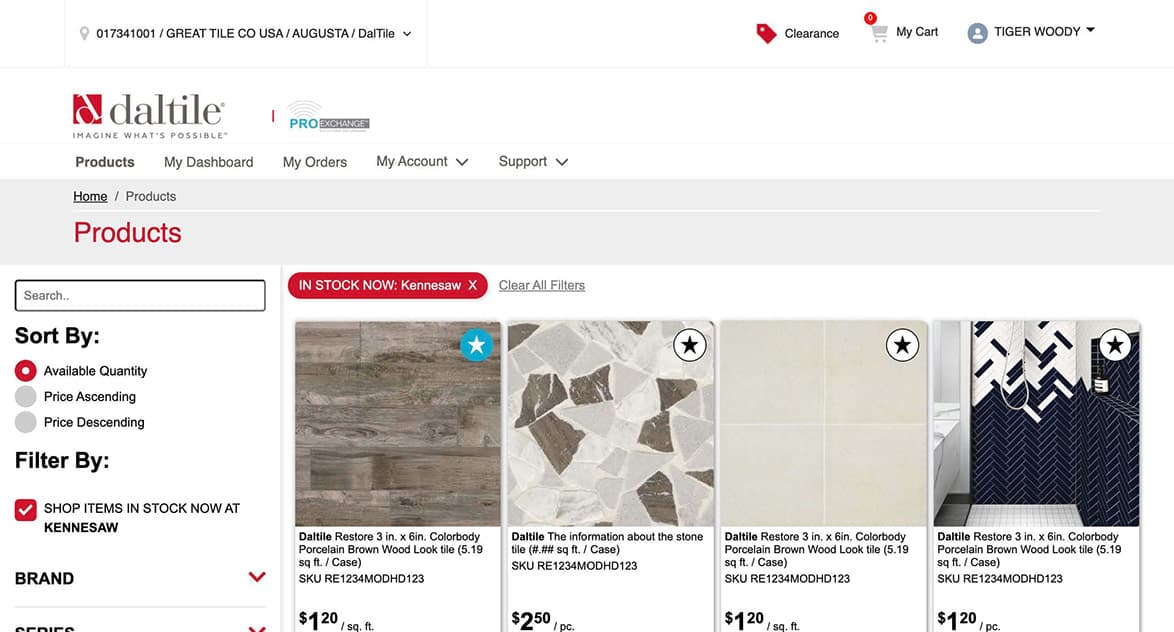Open My Cart link

click(916, 31)
